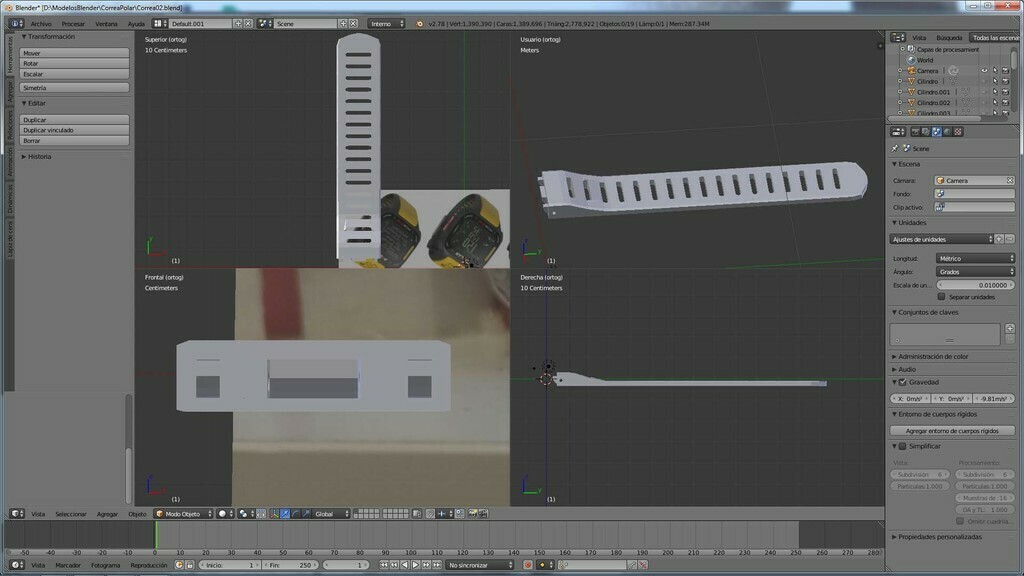
Task: Click Agregar entorno de cuerpos rígidos
Action: click(x=952, y=430)
